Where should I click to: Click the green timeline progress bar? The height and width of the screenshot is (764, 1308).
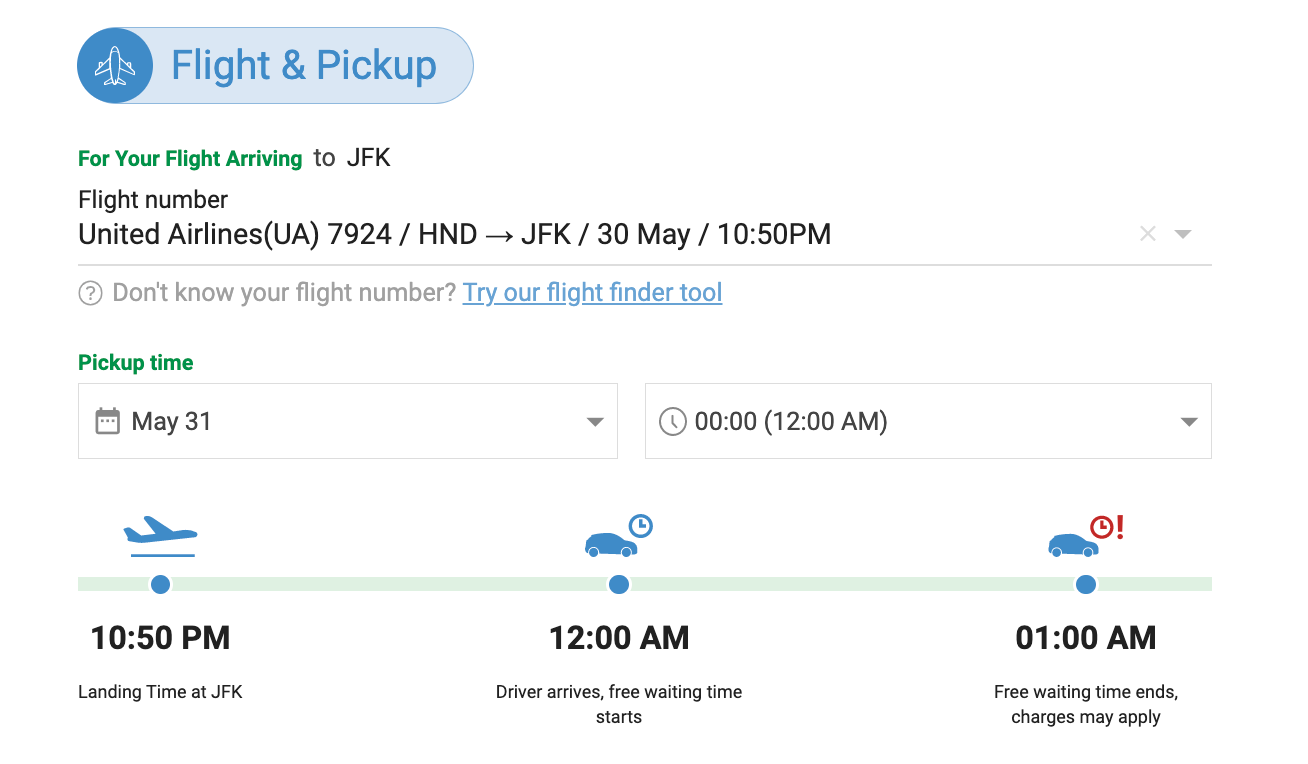click(x=645, y=584)
